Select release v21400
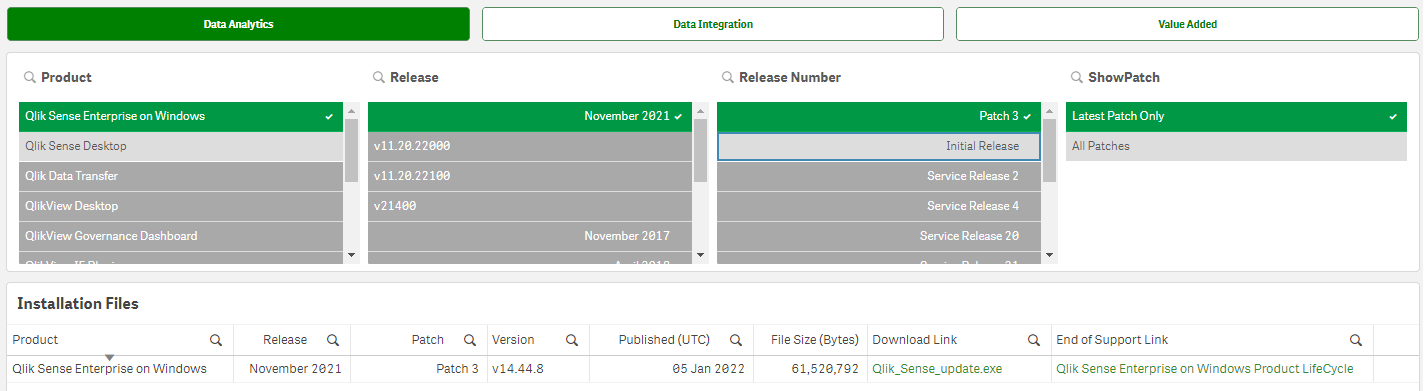1425x391 pixels. (x=530, y=206)
